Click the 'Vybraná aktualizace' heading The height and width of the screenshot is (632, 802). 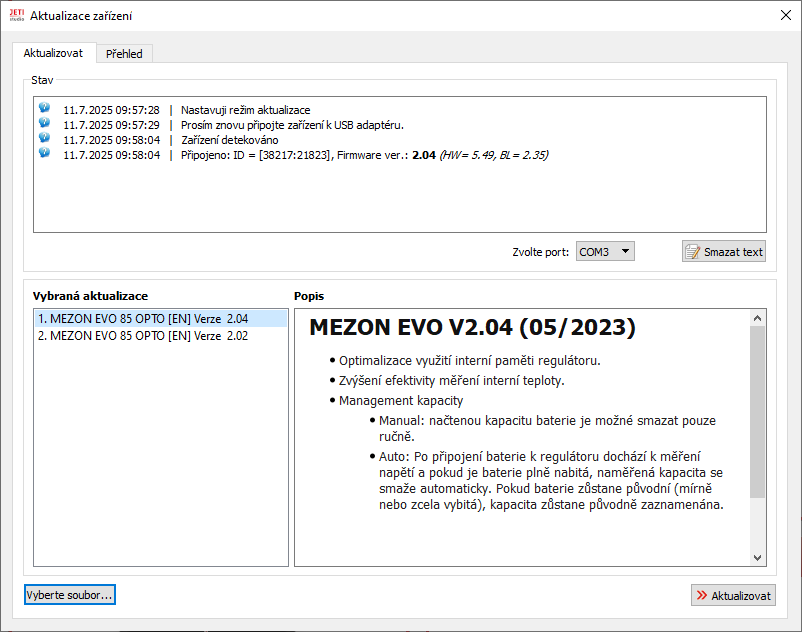coord(90,296)
